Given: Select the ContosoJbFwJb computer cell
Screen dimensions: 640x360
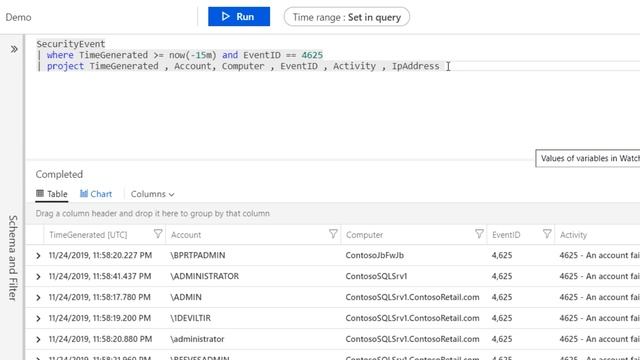Looking at the screenshot, I should coord(374,256).
